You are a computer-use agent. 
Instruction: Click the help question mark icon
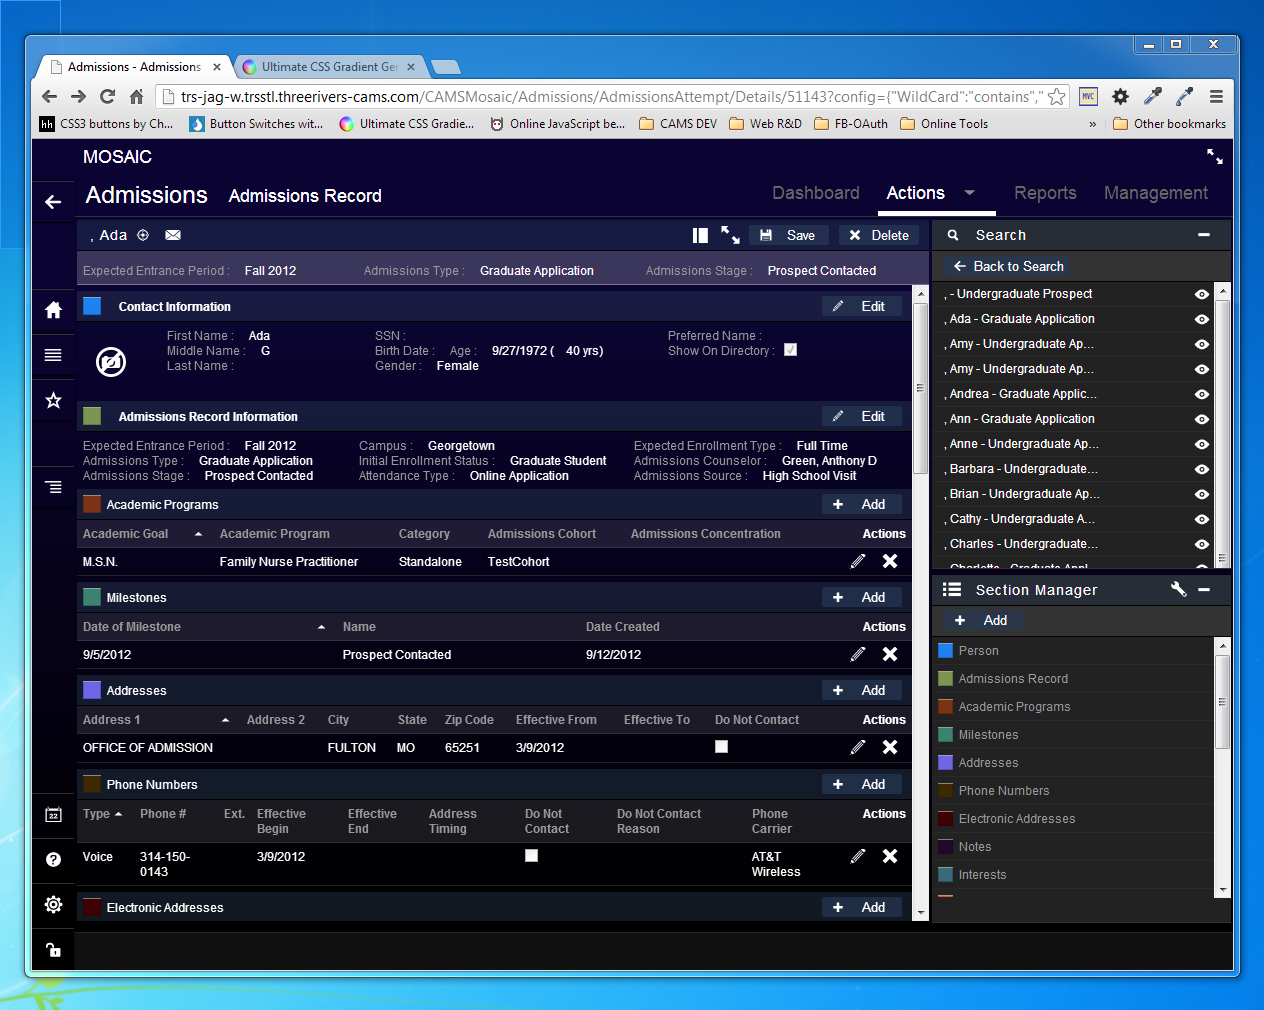tap(53, 859)
